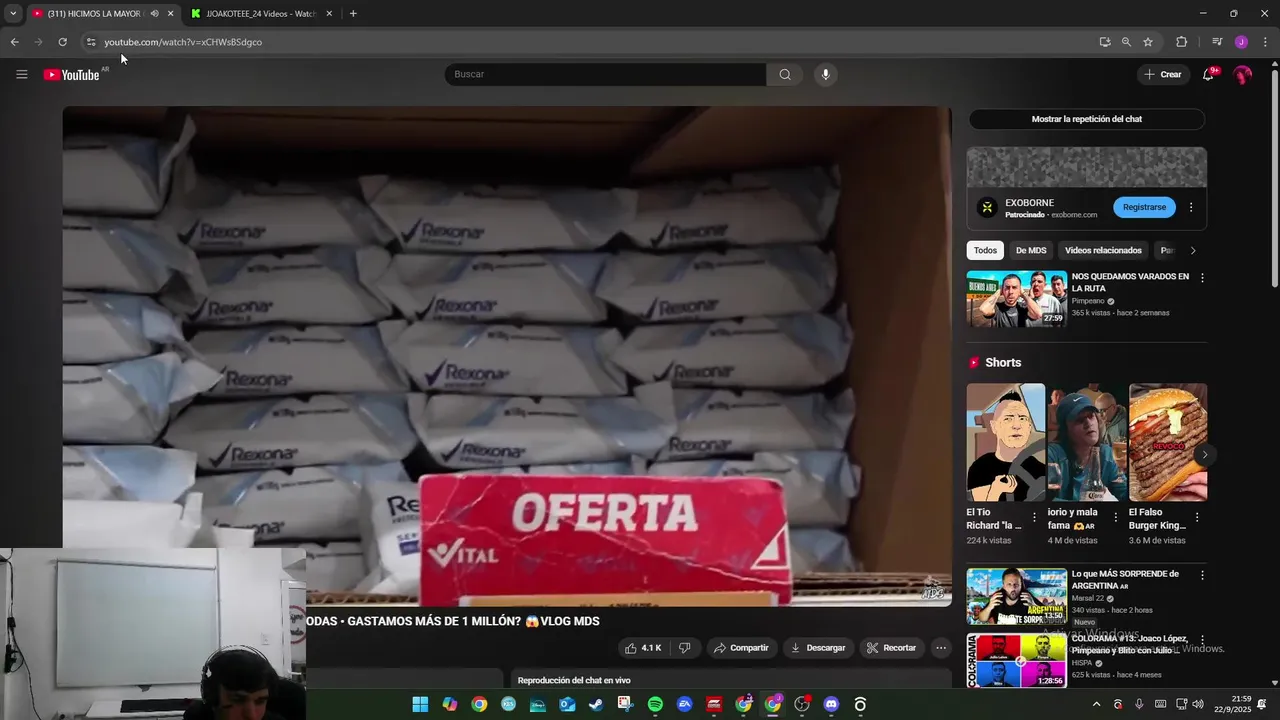
Task: Open volume control in system tray
Action: pyautogui.click(x=1198, y=704)
